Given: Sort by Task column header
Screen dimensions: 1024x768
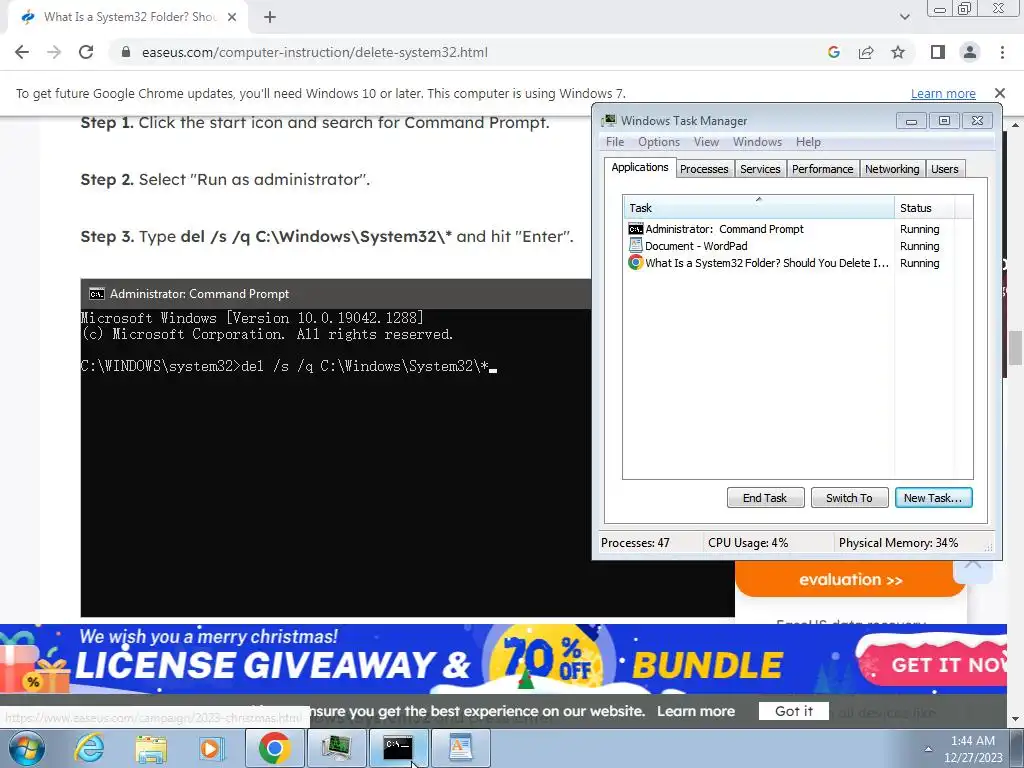Looking at the screenshot, I should tap(759, 208).
